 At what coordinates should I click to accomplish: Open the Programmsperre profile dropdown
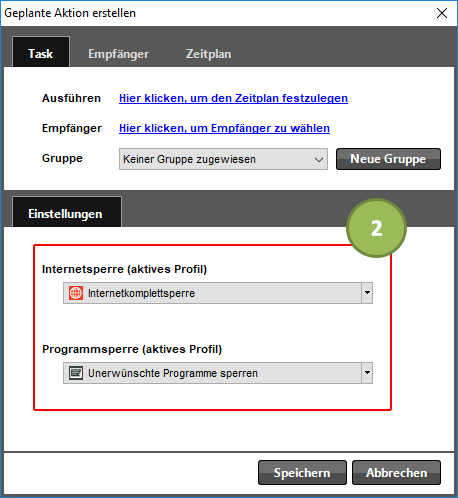tap(218, 373)
